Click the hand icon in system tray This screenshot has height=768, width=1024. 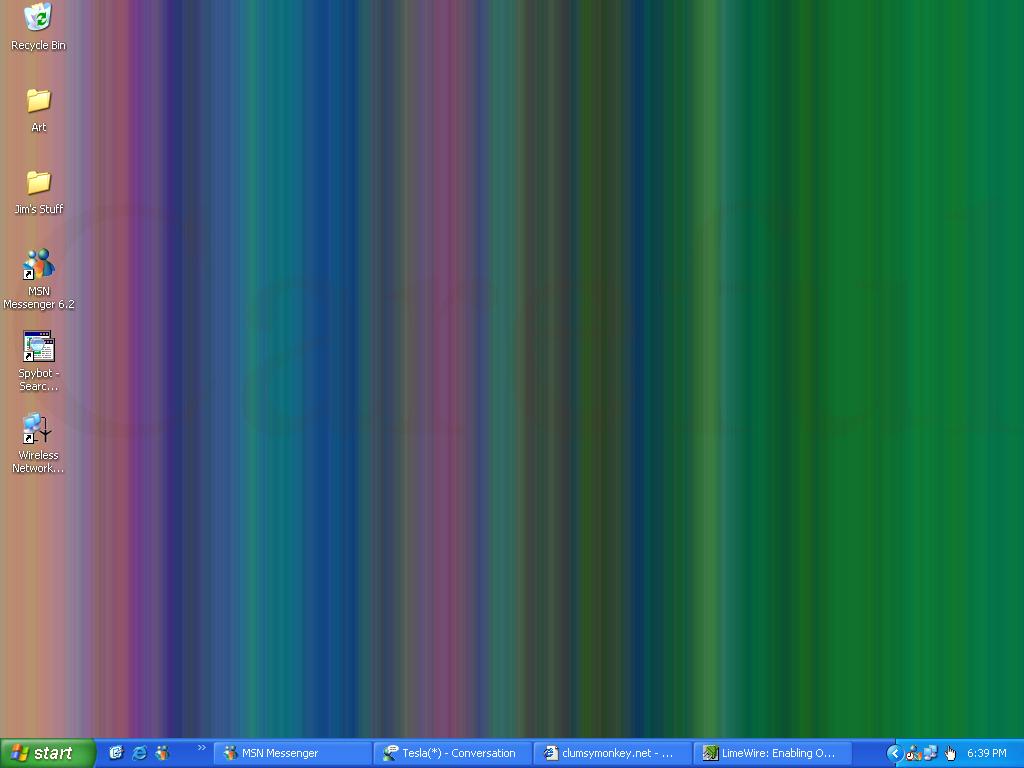950,753
